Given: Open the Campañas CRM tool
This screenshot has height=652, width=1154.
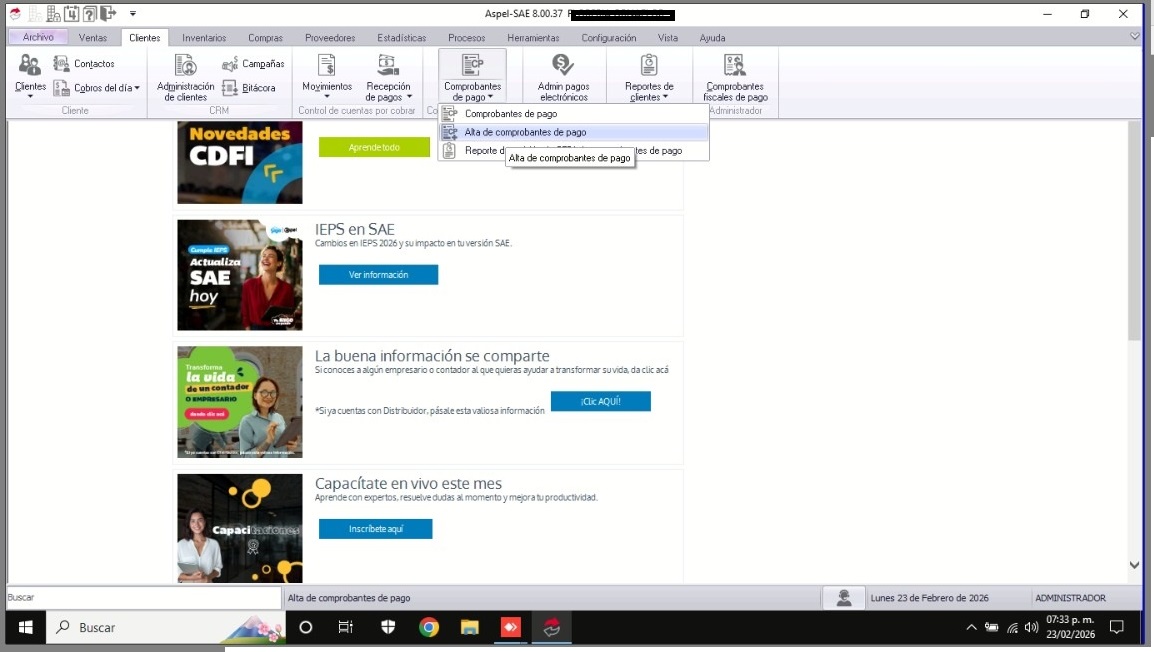Looking at the screenshot, I should pyautogui.click(x=252, y=64).
